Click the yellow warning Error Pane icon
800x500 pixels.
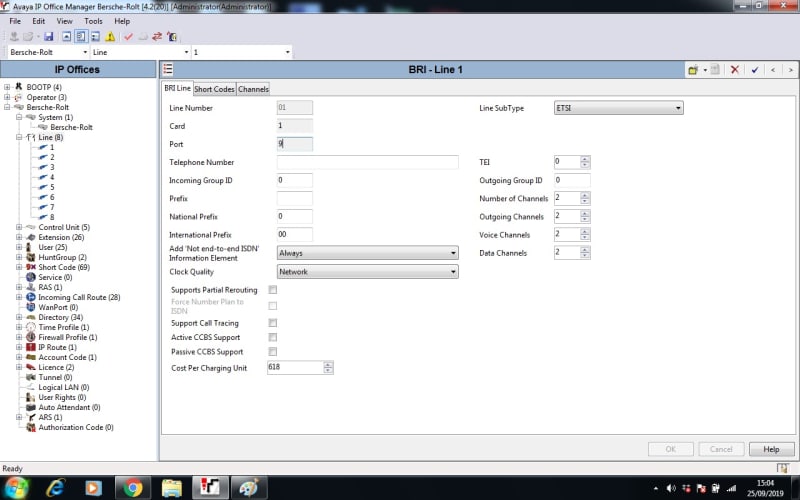pyautogui.click(x=110, y=37)
